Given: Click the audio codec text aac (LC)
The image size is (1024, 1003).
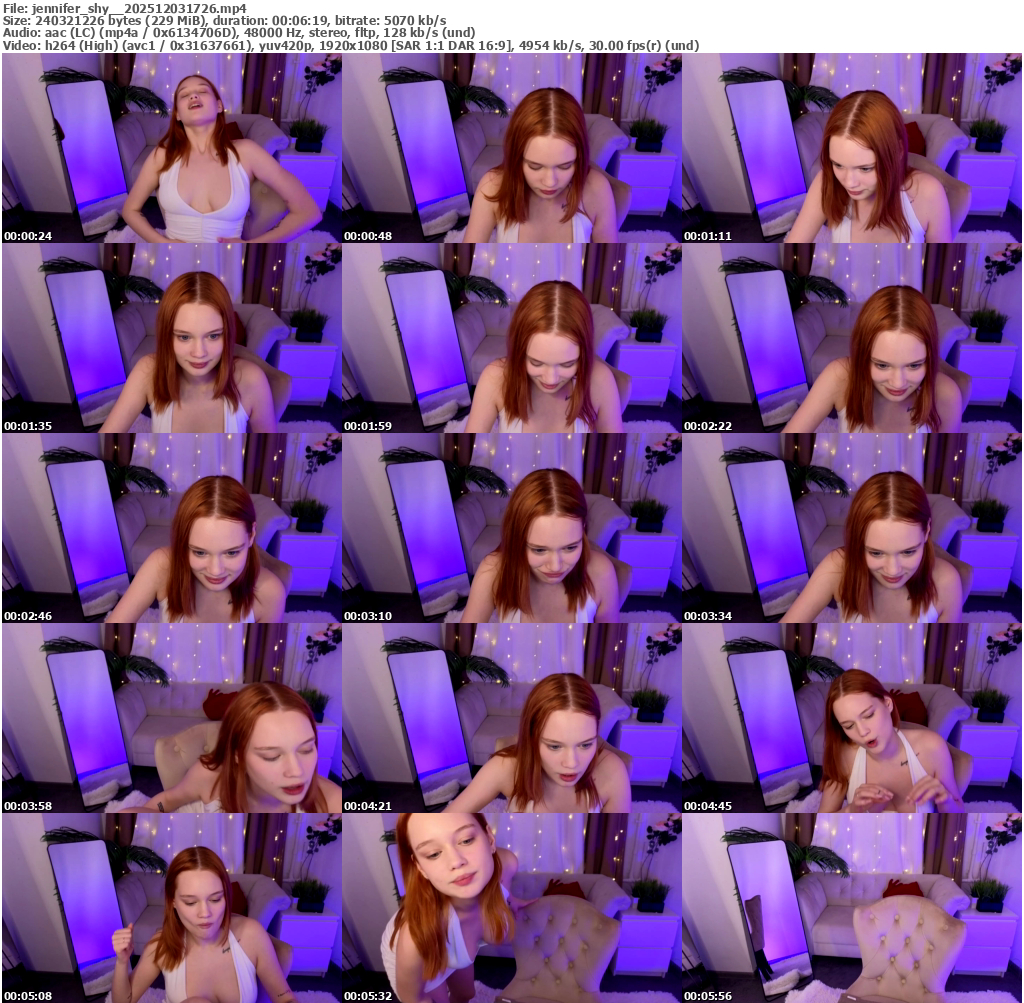Looking at the screenshot, I should click(66, 33).
